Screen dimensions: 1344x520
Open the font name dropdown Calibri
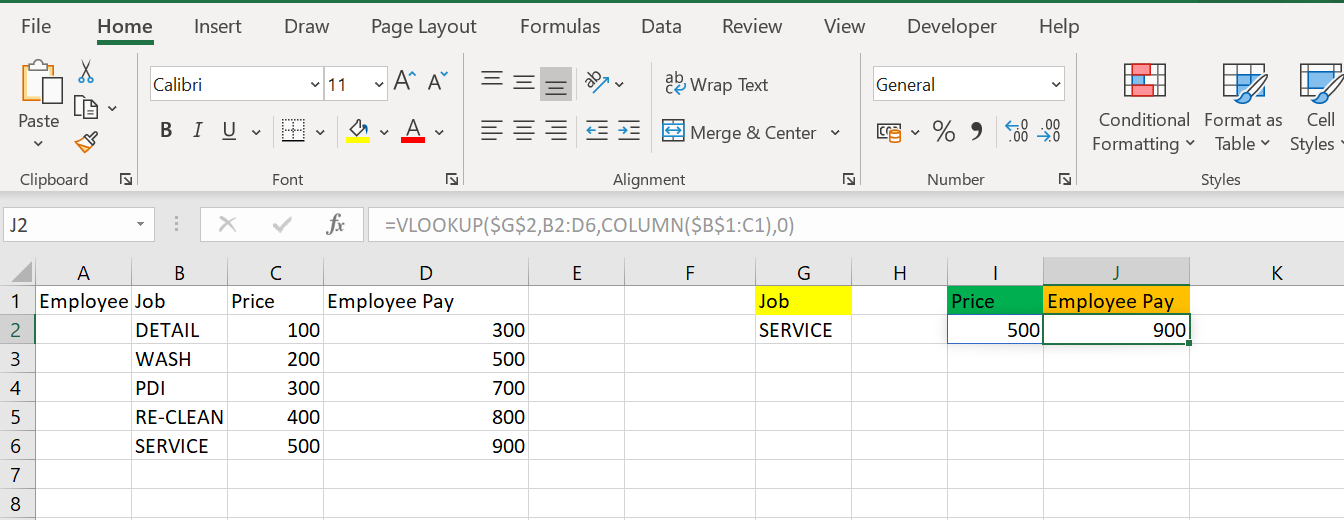(x=316, y=85)
